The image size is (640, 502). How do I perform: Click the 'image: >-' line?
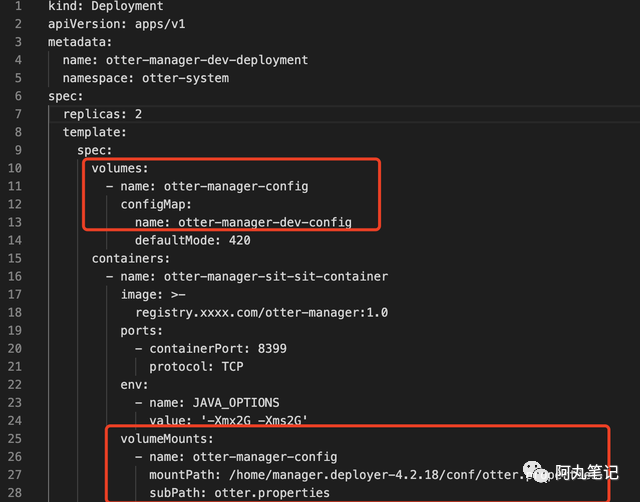153,294
